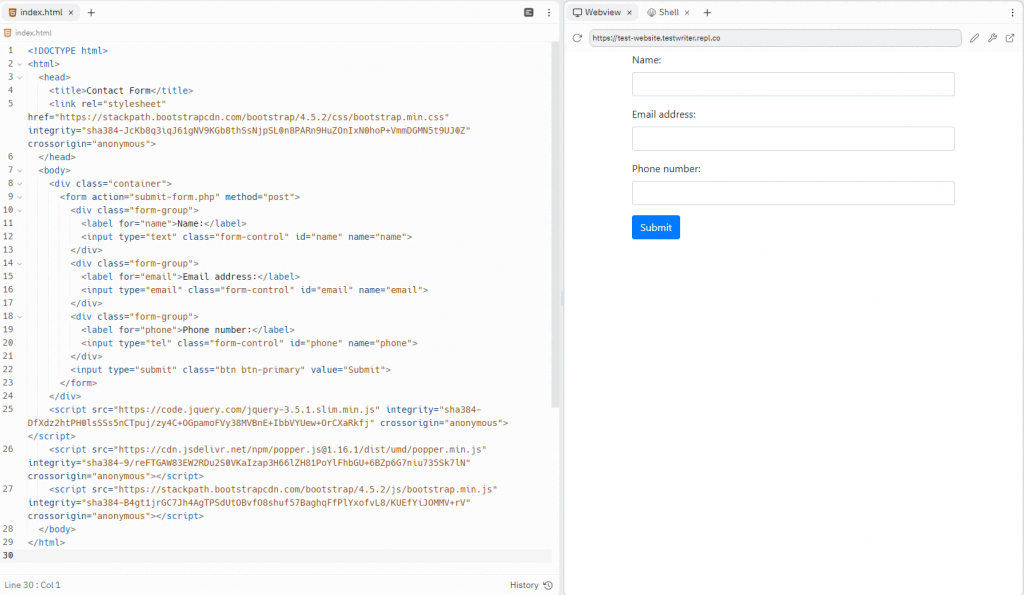This screenshot has height=595, width=1024.
Task: Add a new tab in the editor pane
Action: click(x=91, y=12)
